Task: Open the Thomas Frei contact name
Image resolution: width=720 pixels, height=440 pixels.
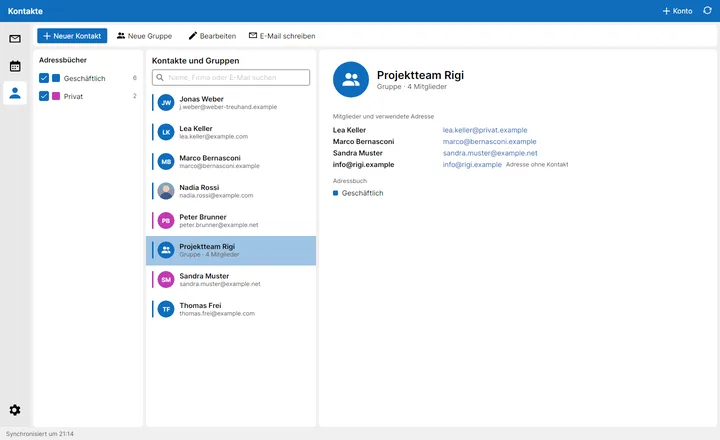Action: 200,305
